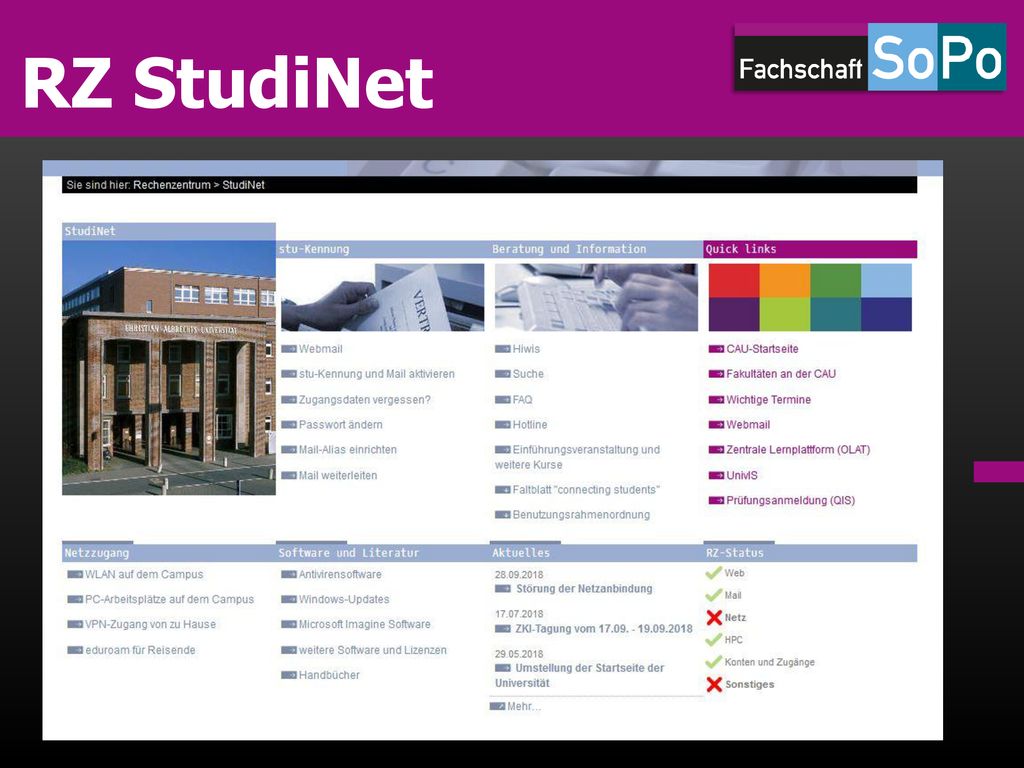Click the keyboard image under Beratung und Information
This screenshot has height=768, width=1024.
(596, 297)
